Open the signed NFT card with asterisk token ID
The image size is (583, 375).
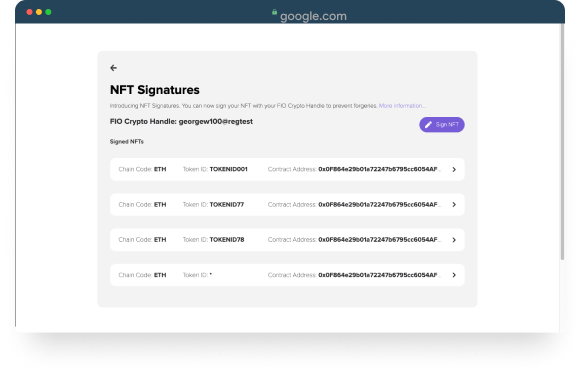[x=287, y=275]
